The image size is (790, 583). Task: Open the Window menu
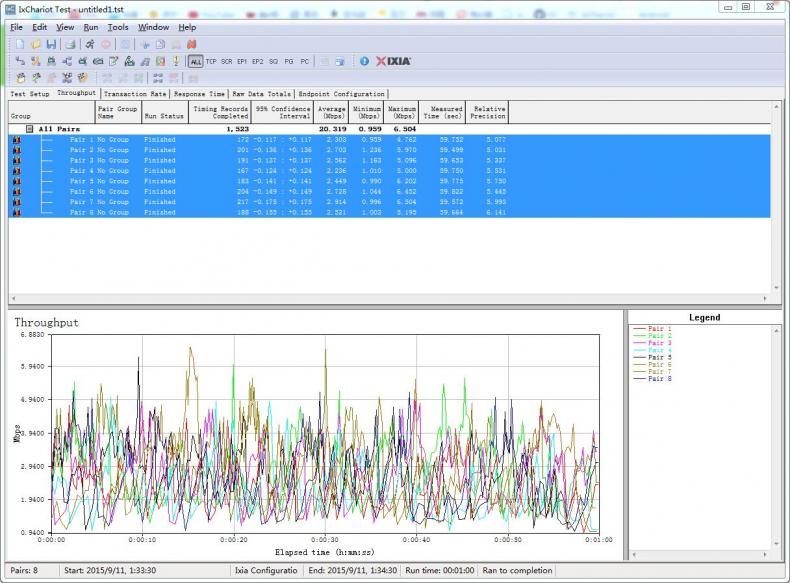coord(153,27)
